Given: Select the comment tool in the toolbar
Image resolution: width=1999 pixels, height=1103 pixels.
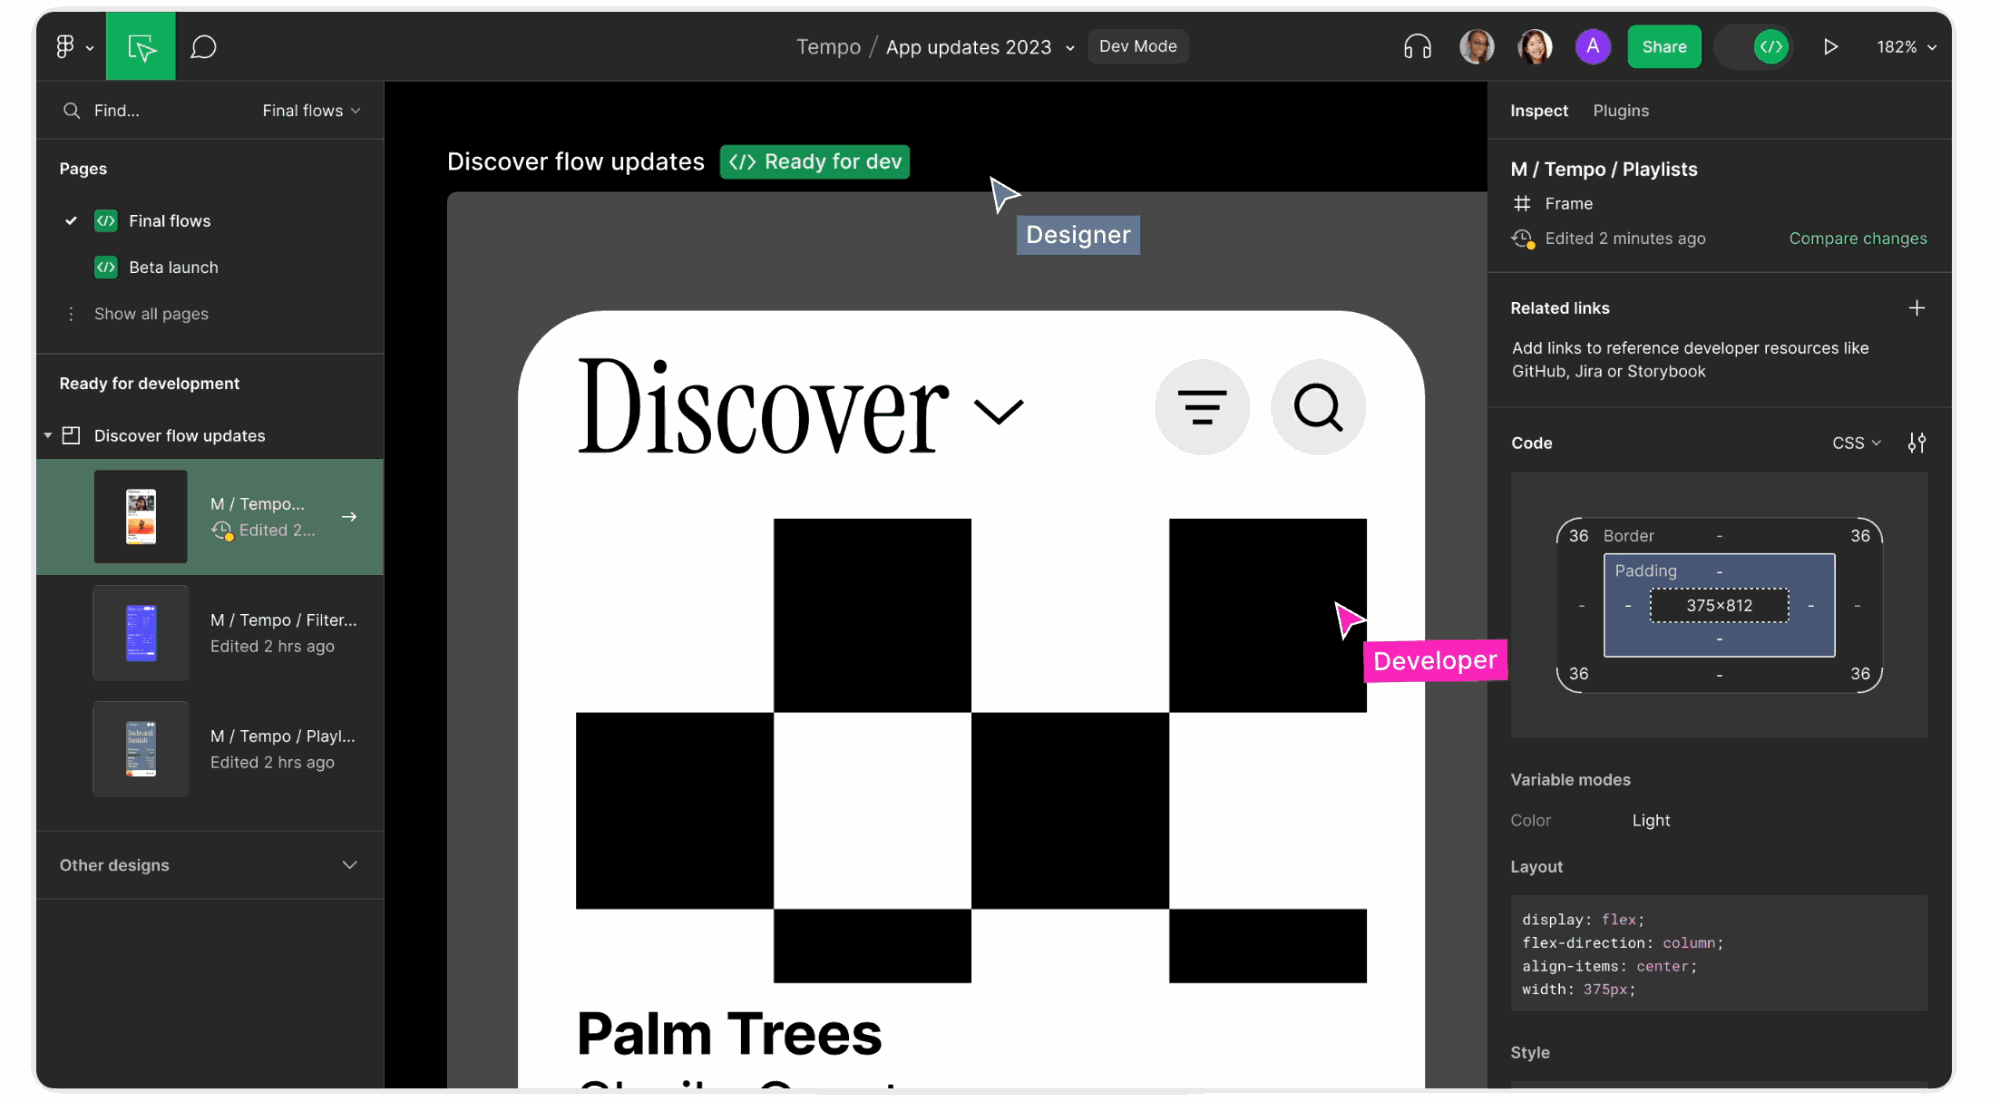Looking at the screenshot, I should click(x=203, y=46).
